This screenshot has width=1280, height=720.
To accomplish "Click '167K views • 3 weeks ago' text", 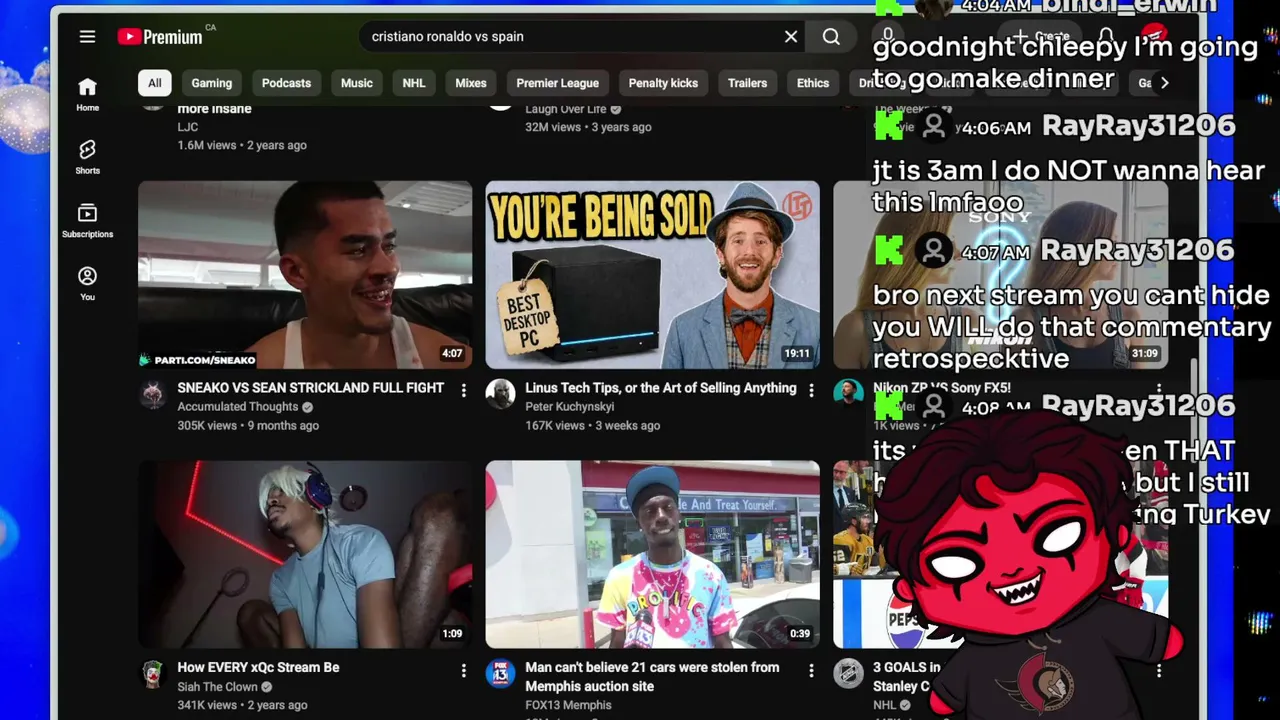I will [x=592, y=426].
